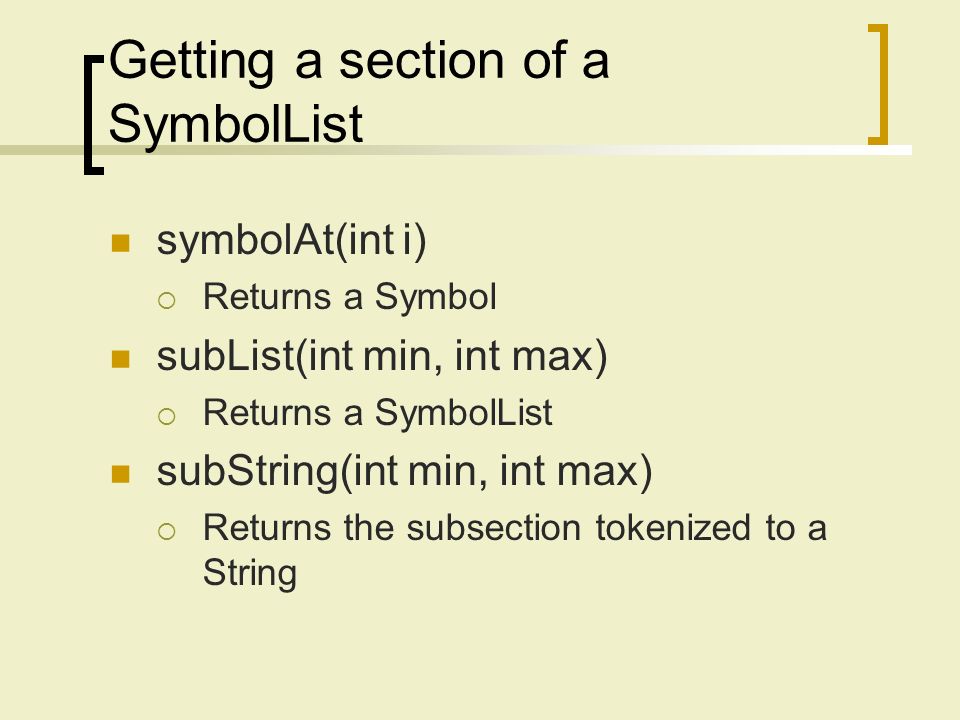This screenshot has width=960, height=720.
Task: Click the gold square bullet beside subList
Action: point(121,359)
